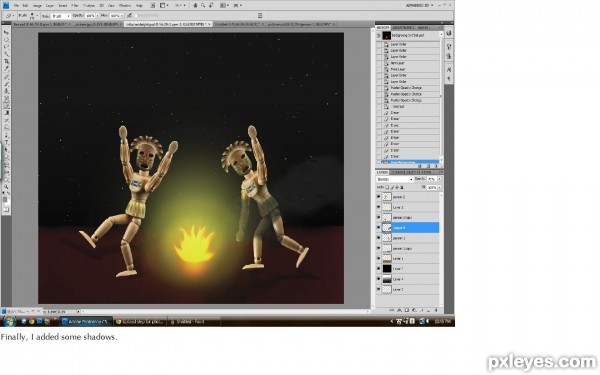Switch to the Masks panel tab
Image resolution: width=600 pixels, height=375 pixels.
pyautogui.click(x=423, y=28)
